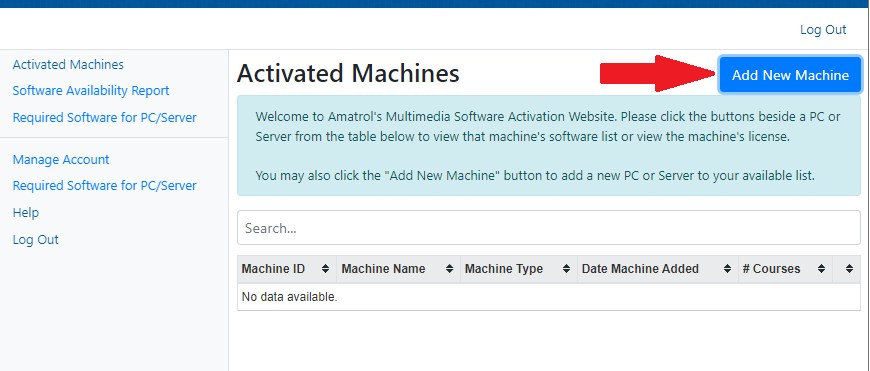The height and width of the screenshot is (371, 870).
Task: Open the Help link in sidebar
Action: 26,213
